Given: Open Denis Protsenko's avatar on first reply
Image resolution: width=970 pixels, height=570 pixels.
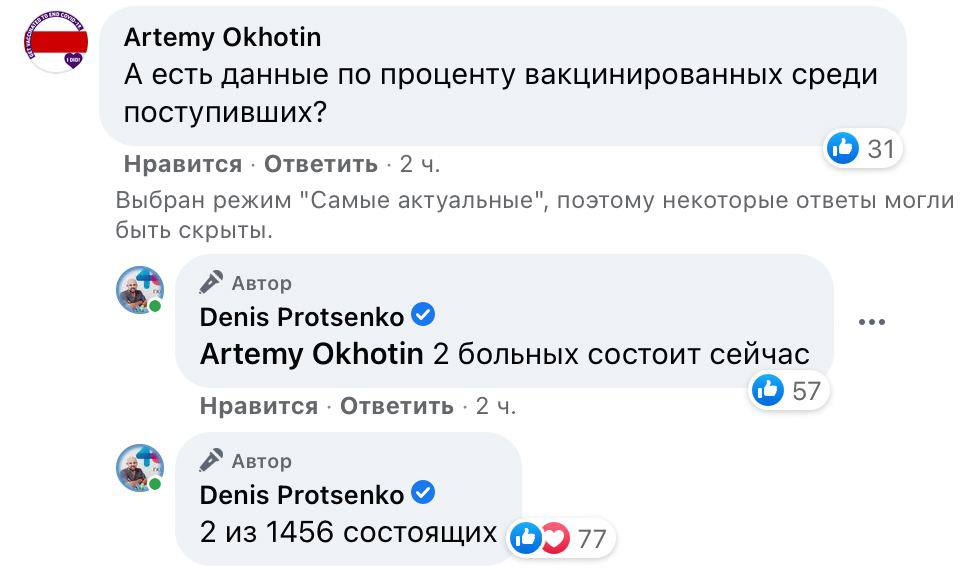Looking at the screenshot, I should (140, 291).
